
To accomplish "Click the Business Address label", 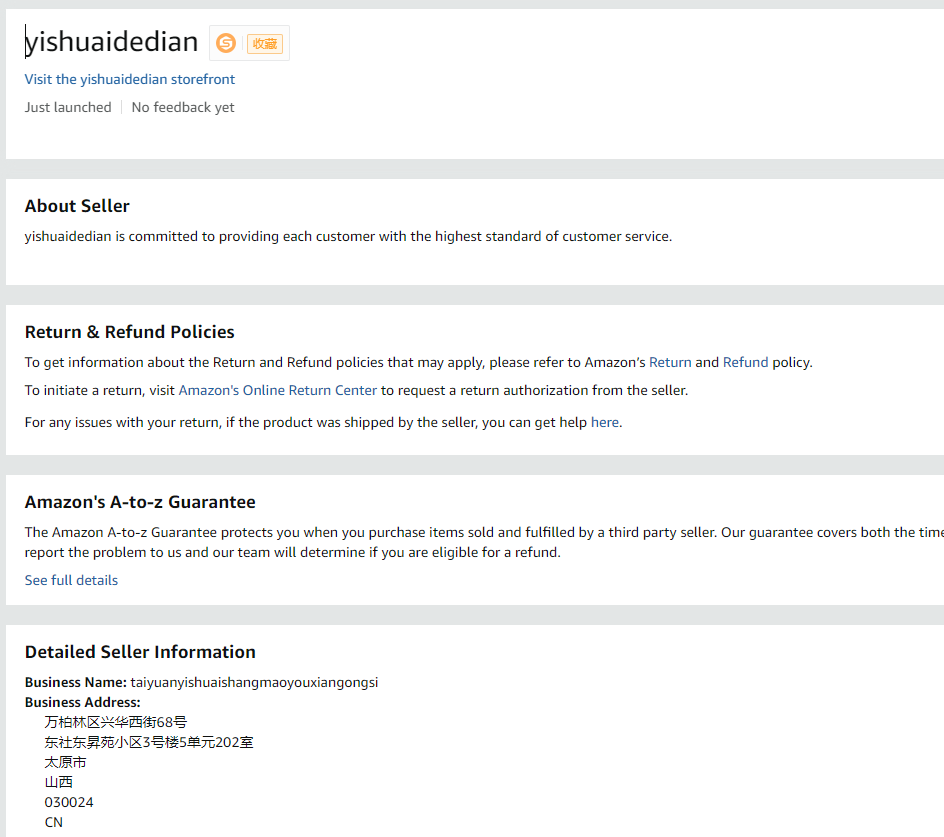I will pyautogui.click(x=82, y=702).
